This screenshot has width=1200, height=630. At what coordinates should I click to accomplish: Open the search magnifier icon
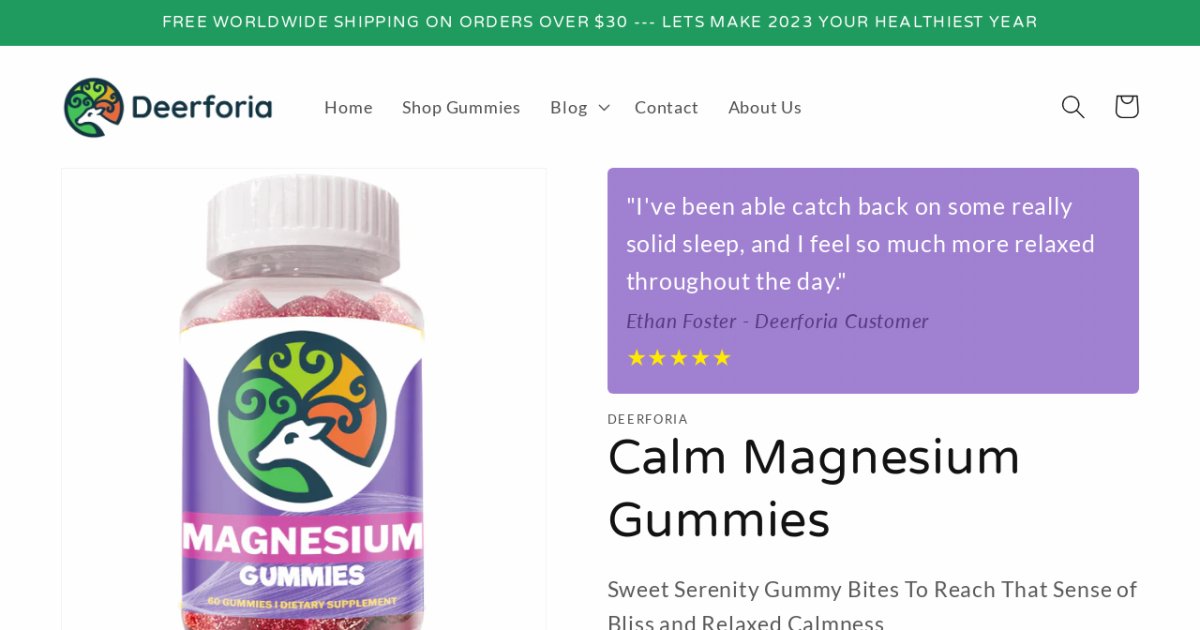pyautogui.click(x=1073, y=107)
